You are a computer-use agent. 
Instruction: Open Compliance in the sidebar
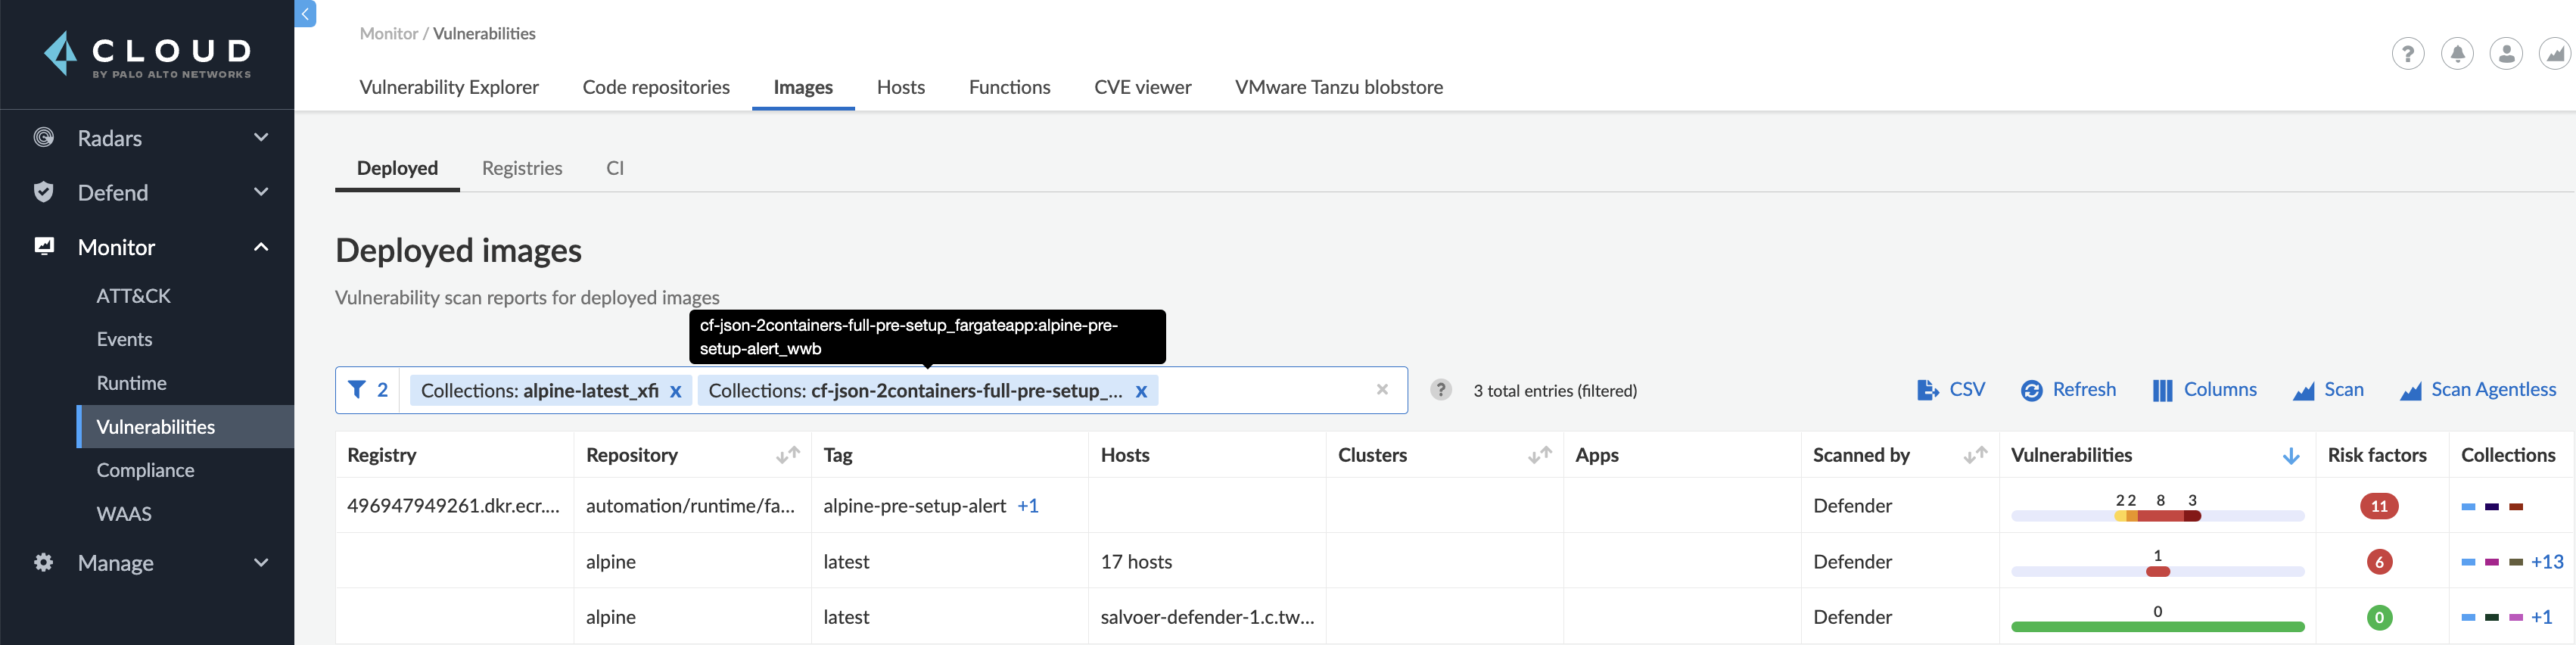point(146,470)
